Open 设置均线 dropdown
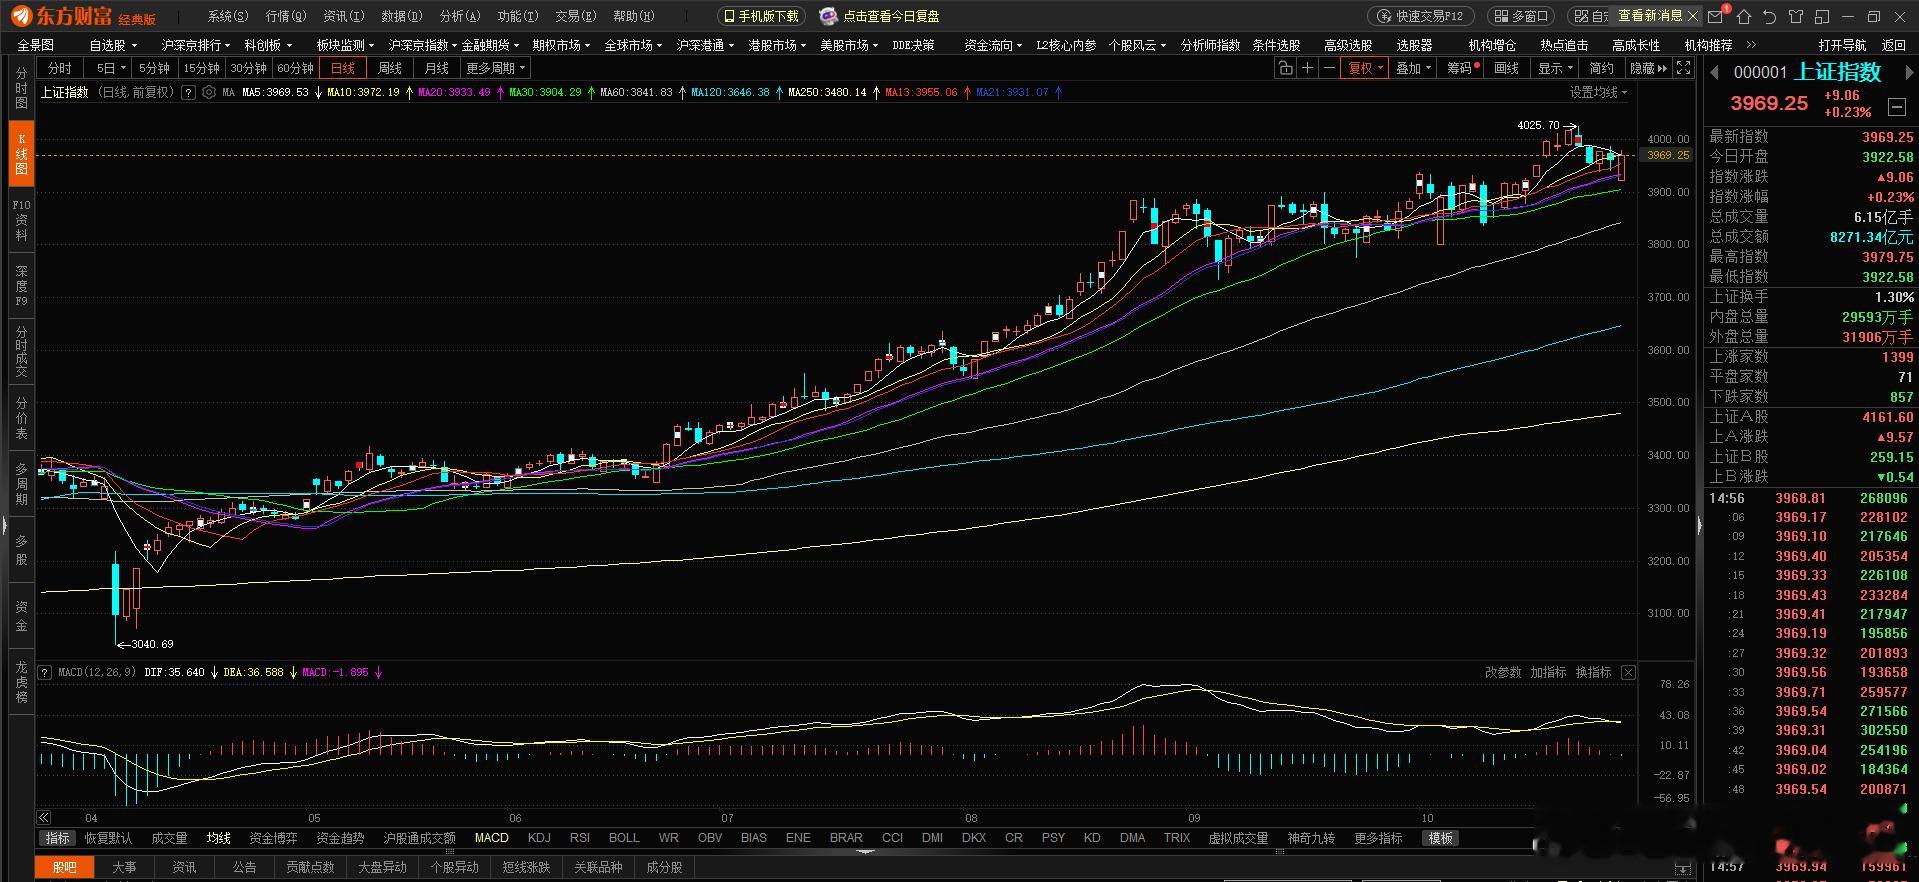 pyautogui.click(x=1598, y=92)
